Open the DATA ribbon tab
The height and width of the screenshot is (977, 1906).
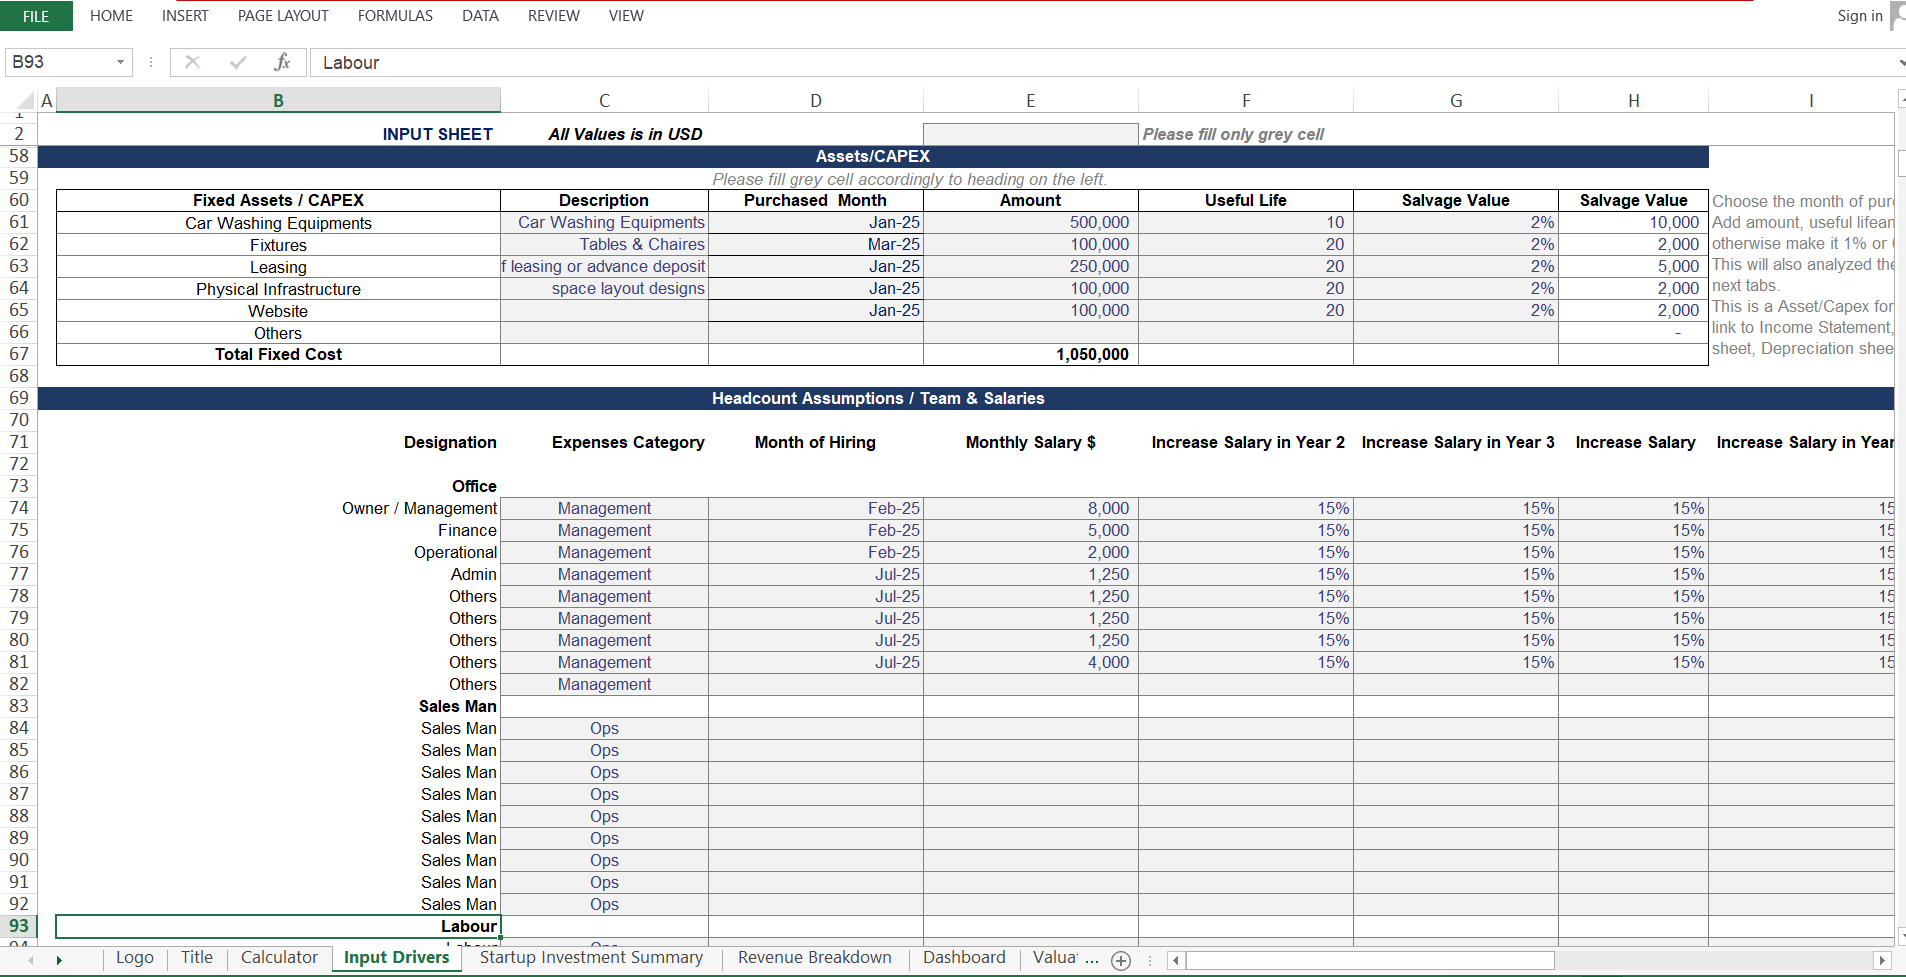(480, 16)
